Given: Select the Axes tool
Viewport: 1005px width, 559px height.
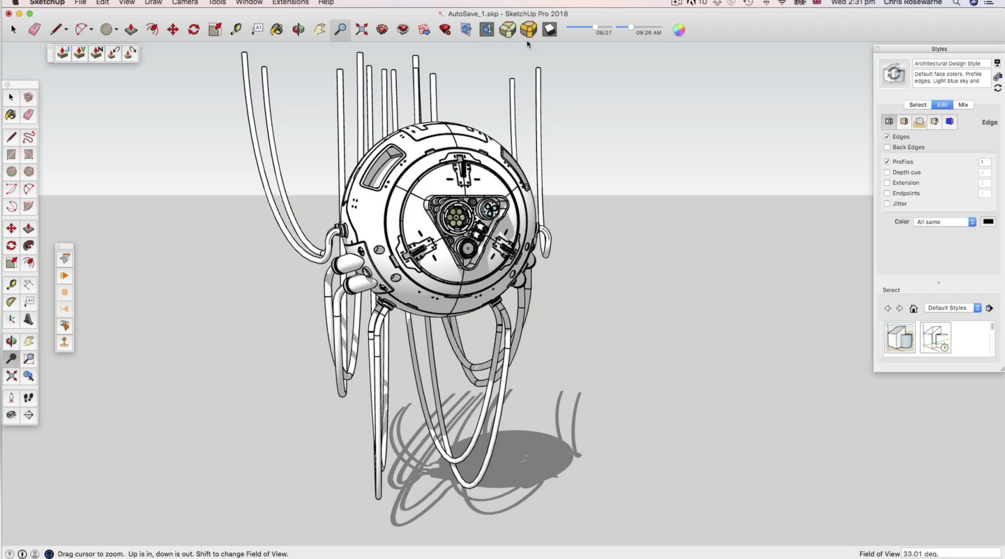Looking at the screenshot, I should pos(12,319).
